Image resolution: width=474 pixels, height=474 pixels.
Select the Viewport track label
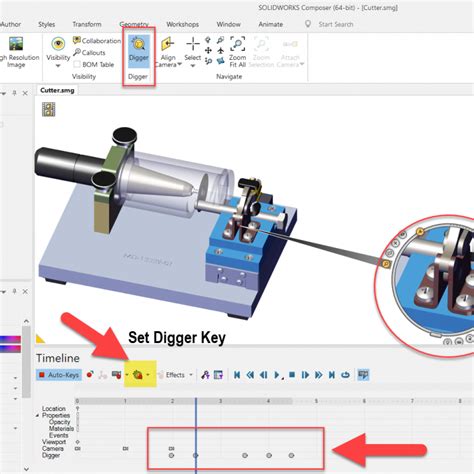[x=54, y=442]
